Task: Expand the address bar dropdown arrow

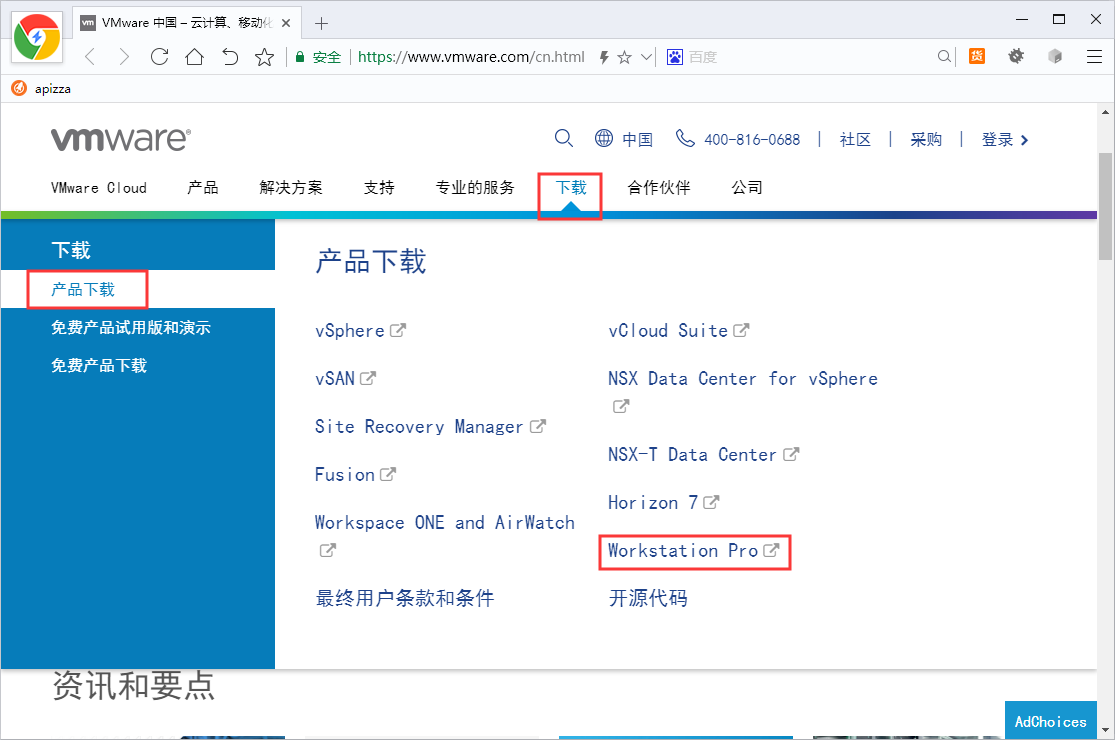Action: [x=646, y=57]
